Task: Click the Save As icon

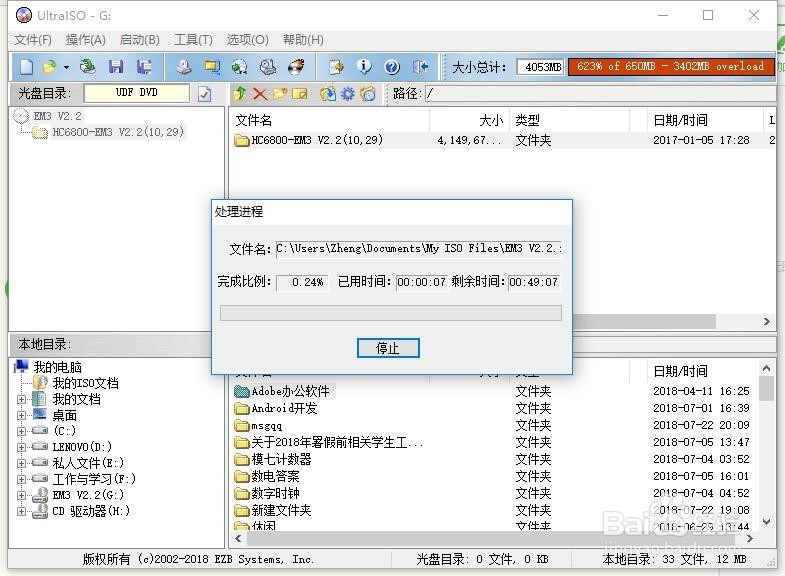Action: click(x=144, y=67)
